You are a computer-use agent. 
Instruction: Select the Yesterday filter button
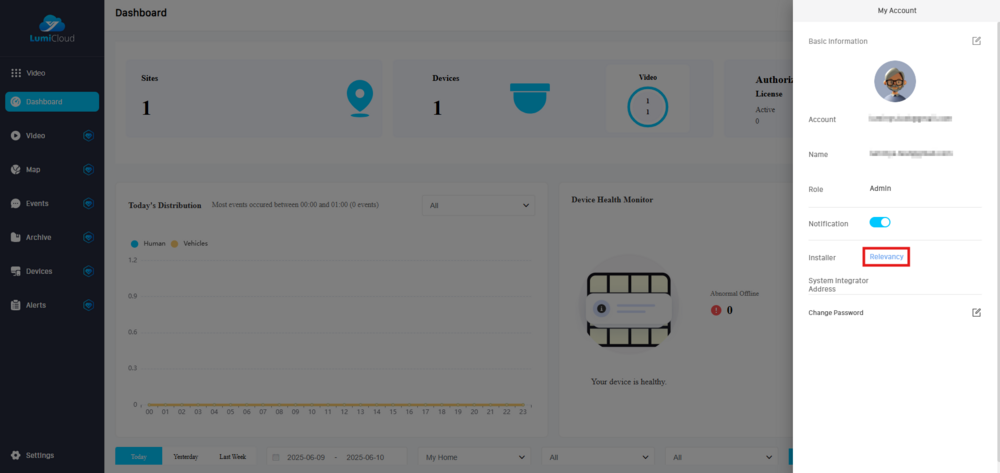coord(185,457)
